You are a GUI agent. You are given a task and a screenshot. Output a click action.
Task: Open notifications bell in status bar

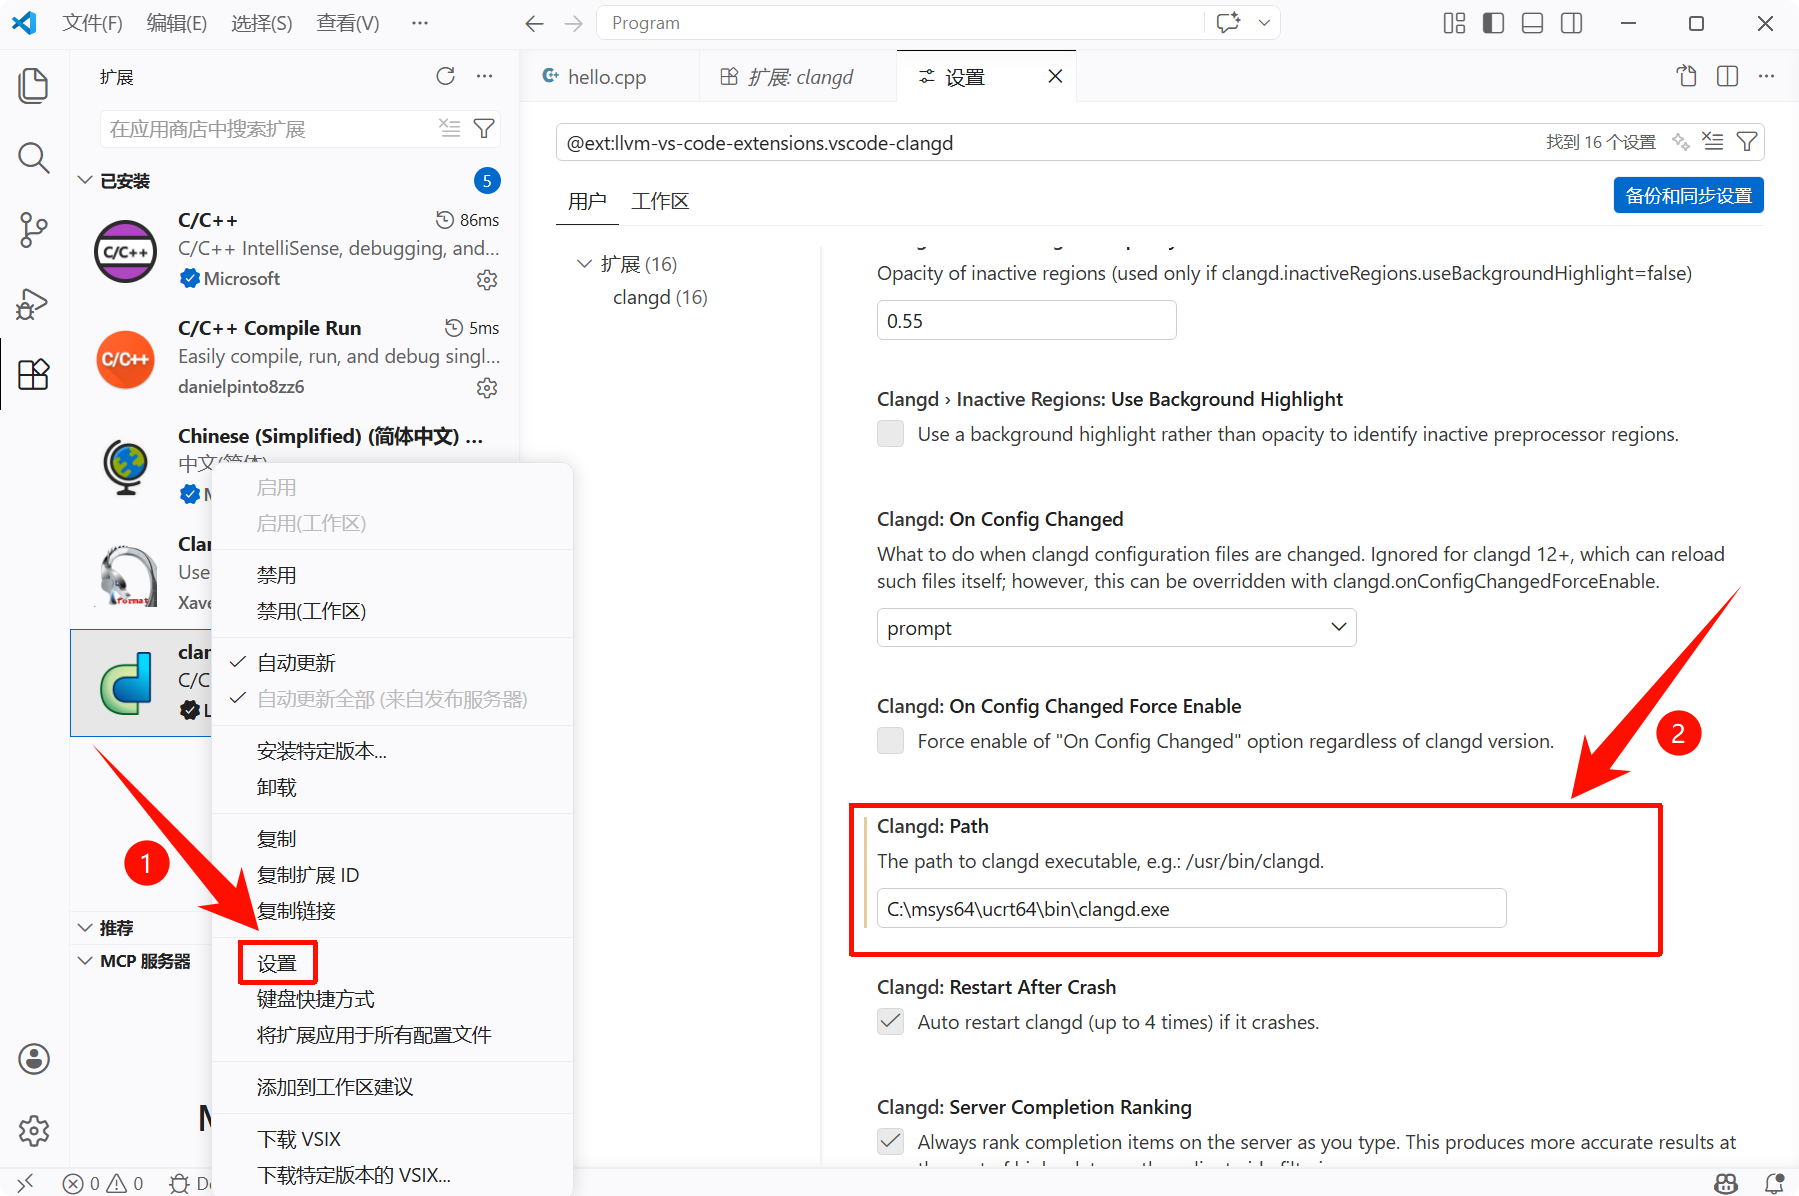tap(1775, 1184)
